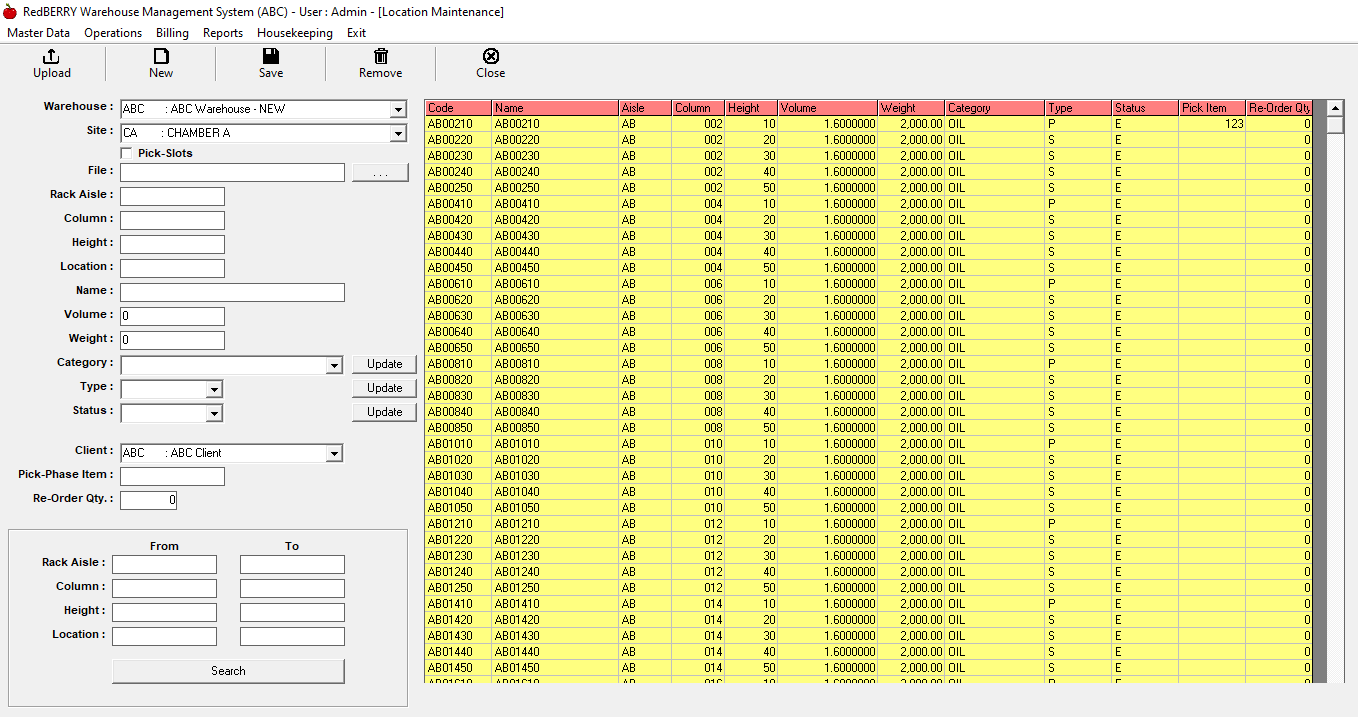Click the top Height input field
Image resolution: width=1358 pixels, height=717 pixels.
coord(172,245)
